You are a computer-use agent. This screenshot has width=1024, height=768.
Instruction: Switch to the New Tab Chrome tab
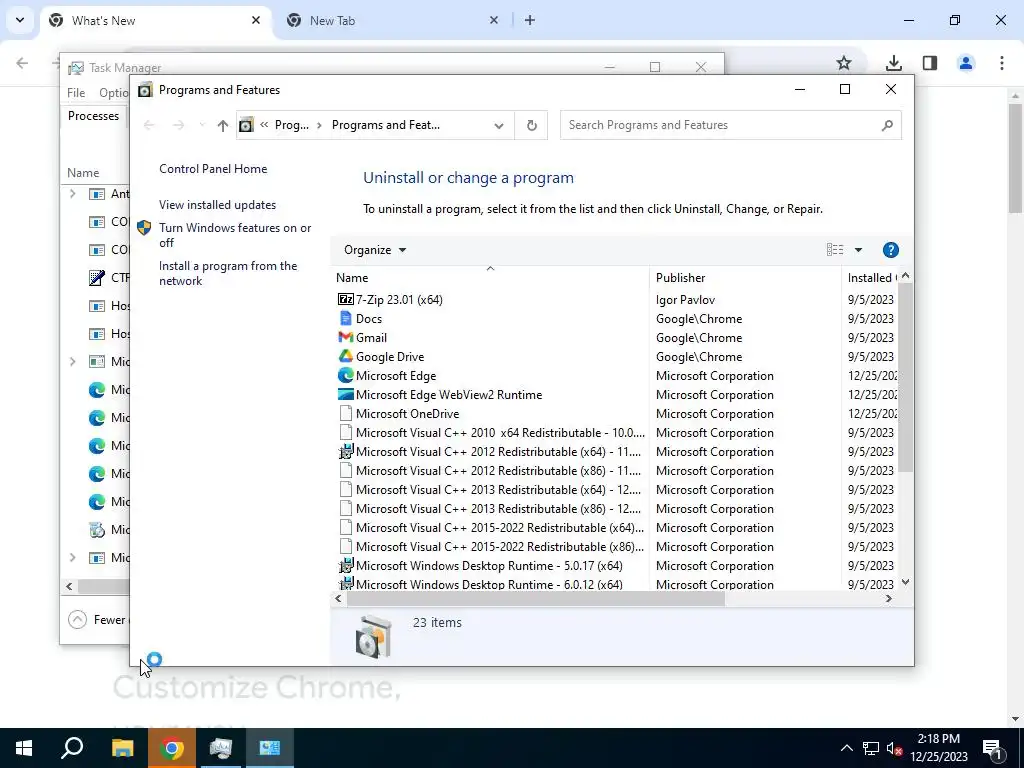392,21
